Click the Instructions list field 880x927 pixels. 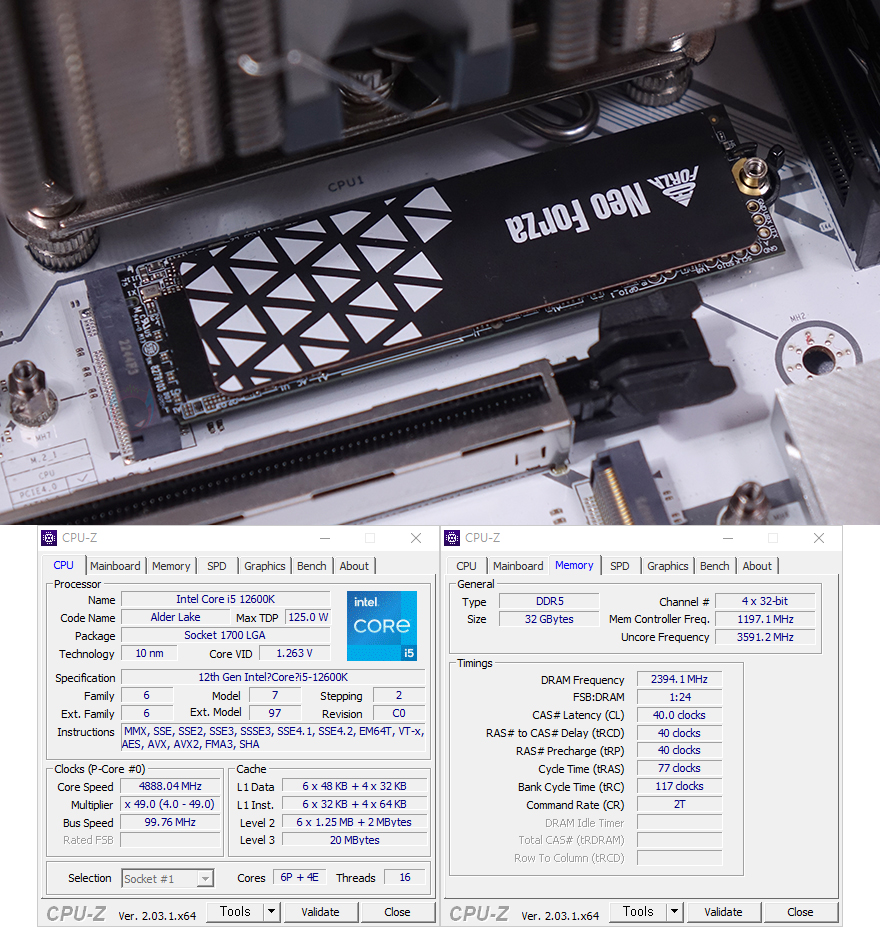click(273, 737)
